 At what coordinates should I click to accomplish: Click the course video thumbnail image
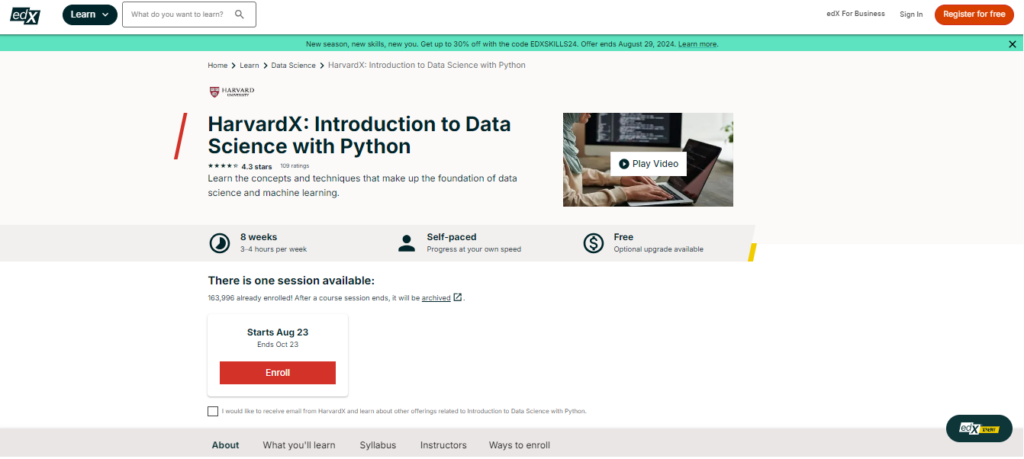point(648,160)
